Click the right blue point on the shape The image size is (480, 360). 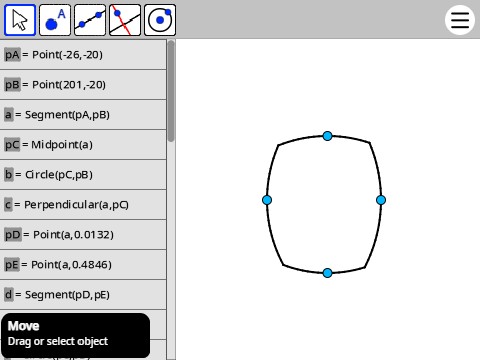coord(381,200)
